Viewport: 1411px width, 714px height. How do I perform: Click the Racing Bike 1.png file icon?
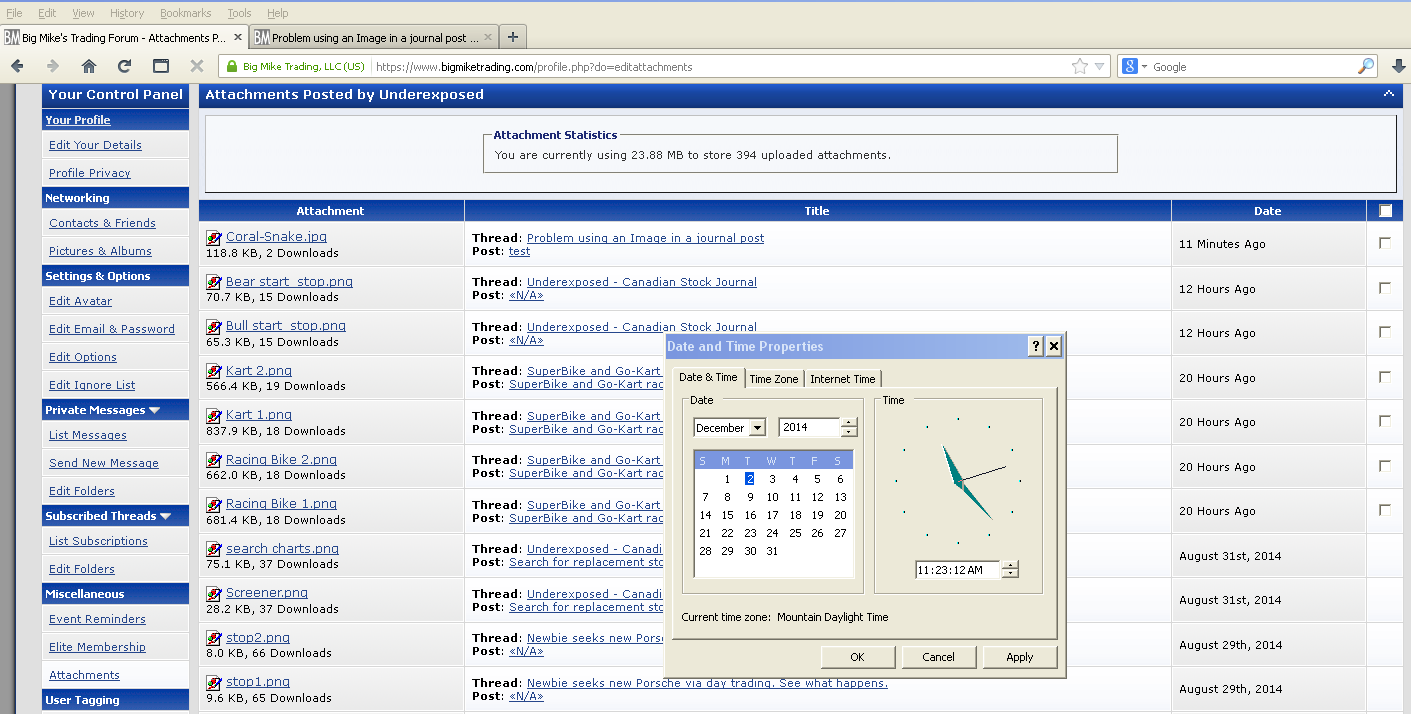[213, 505]
